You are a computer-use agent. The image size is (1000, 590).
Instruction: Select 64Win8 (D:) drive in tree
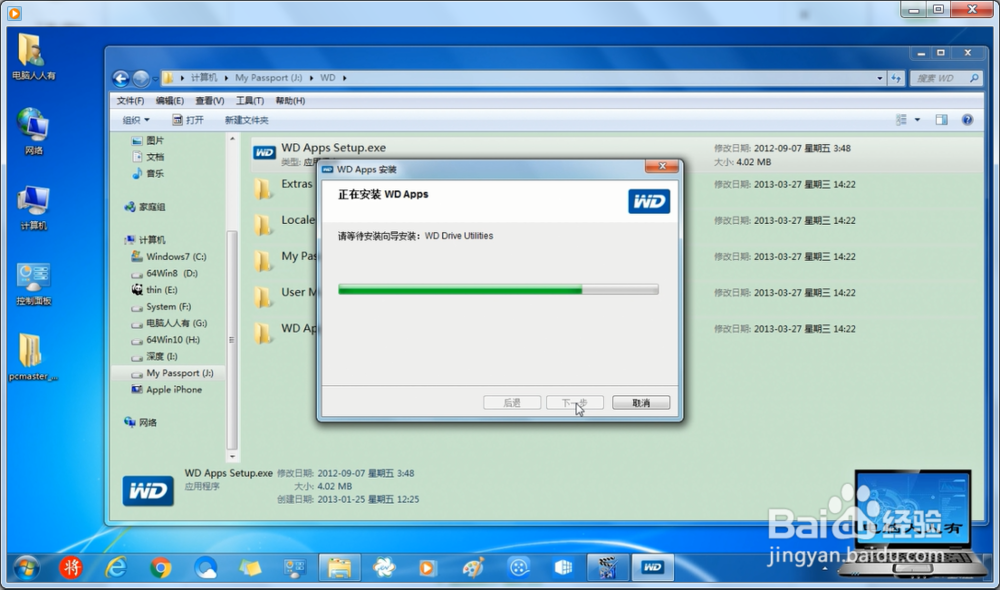pyautogui.click(x=165, y=273)
